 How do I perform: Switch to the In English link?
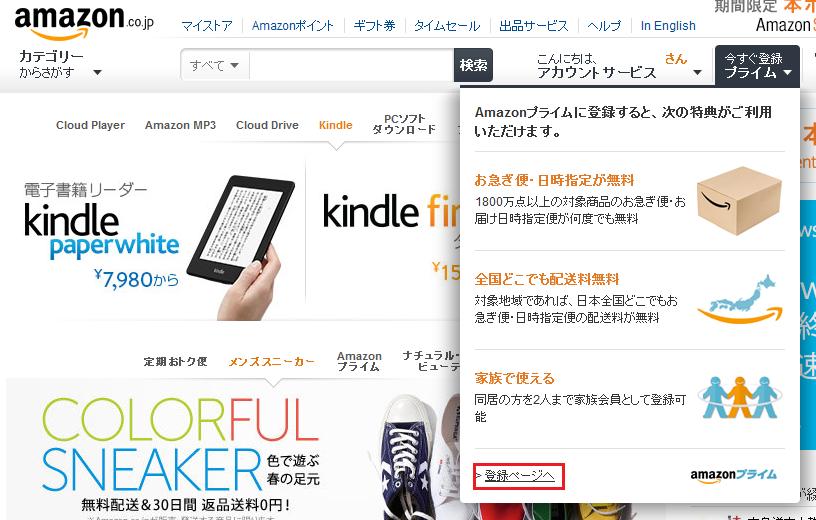(x=668, y=26)
